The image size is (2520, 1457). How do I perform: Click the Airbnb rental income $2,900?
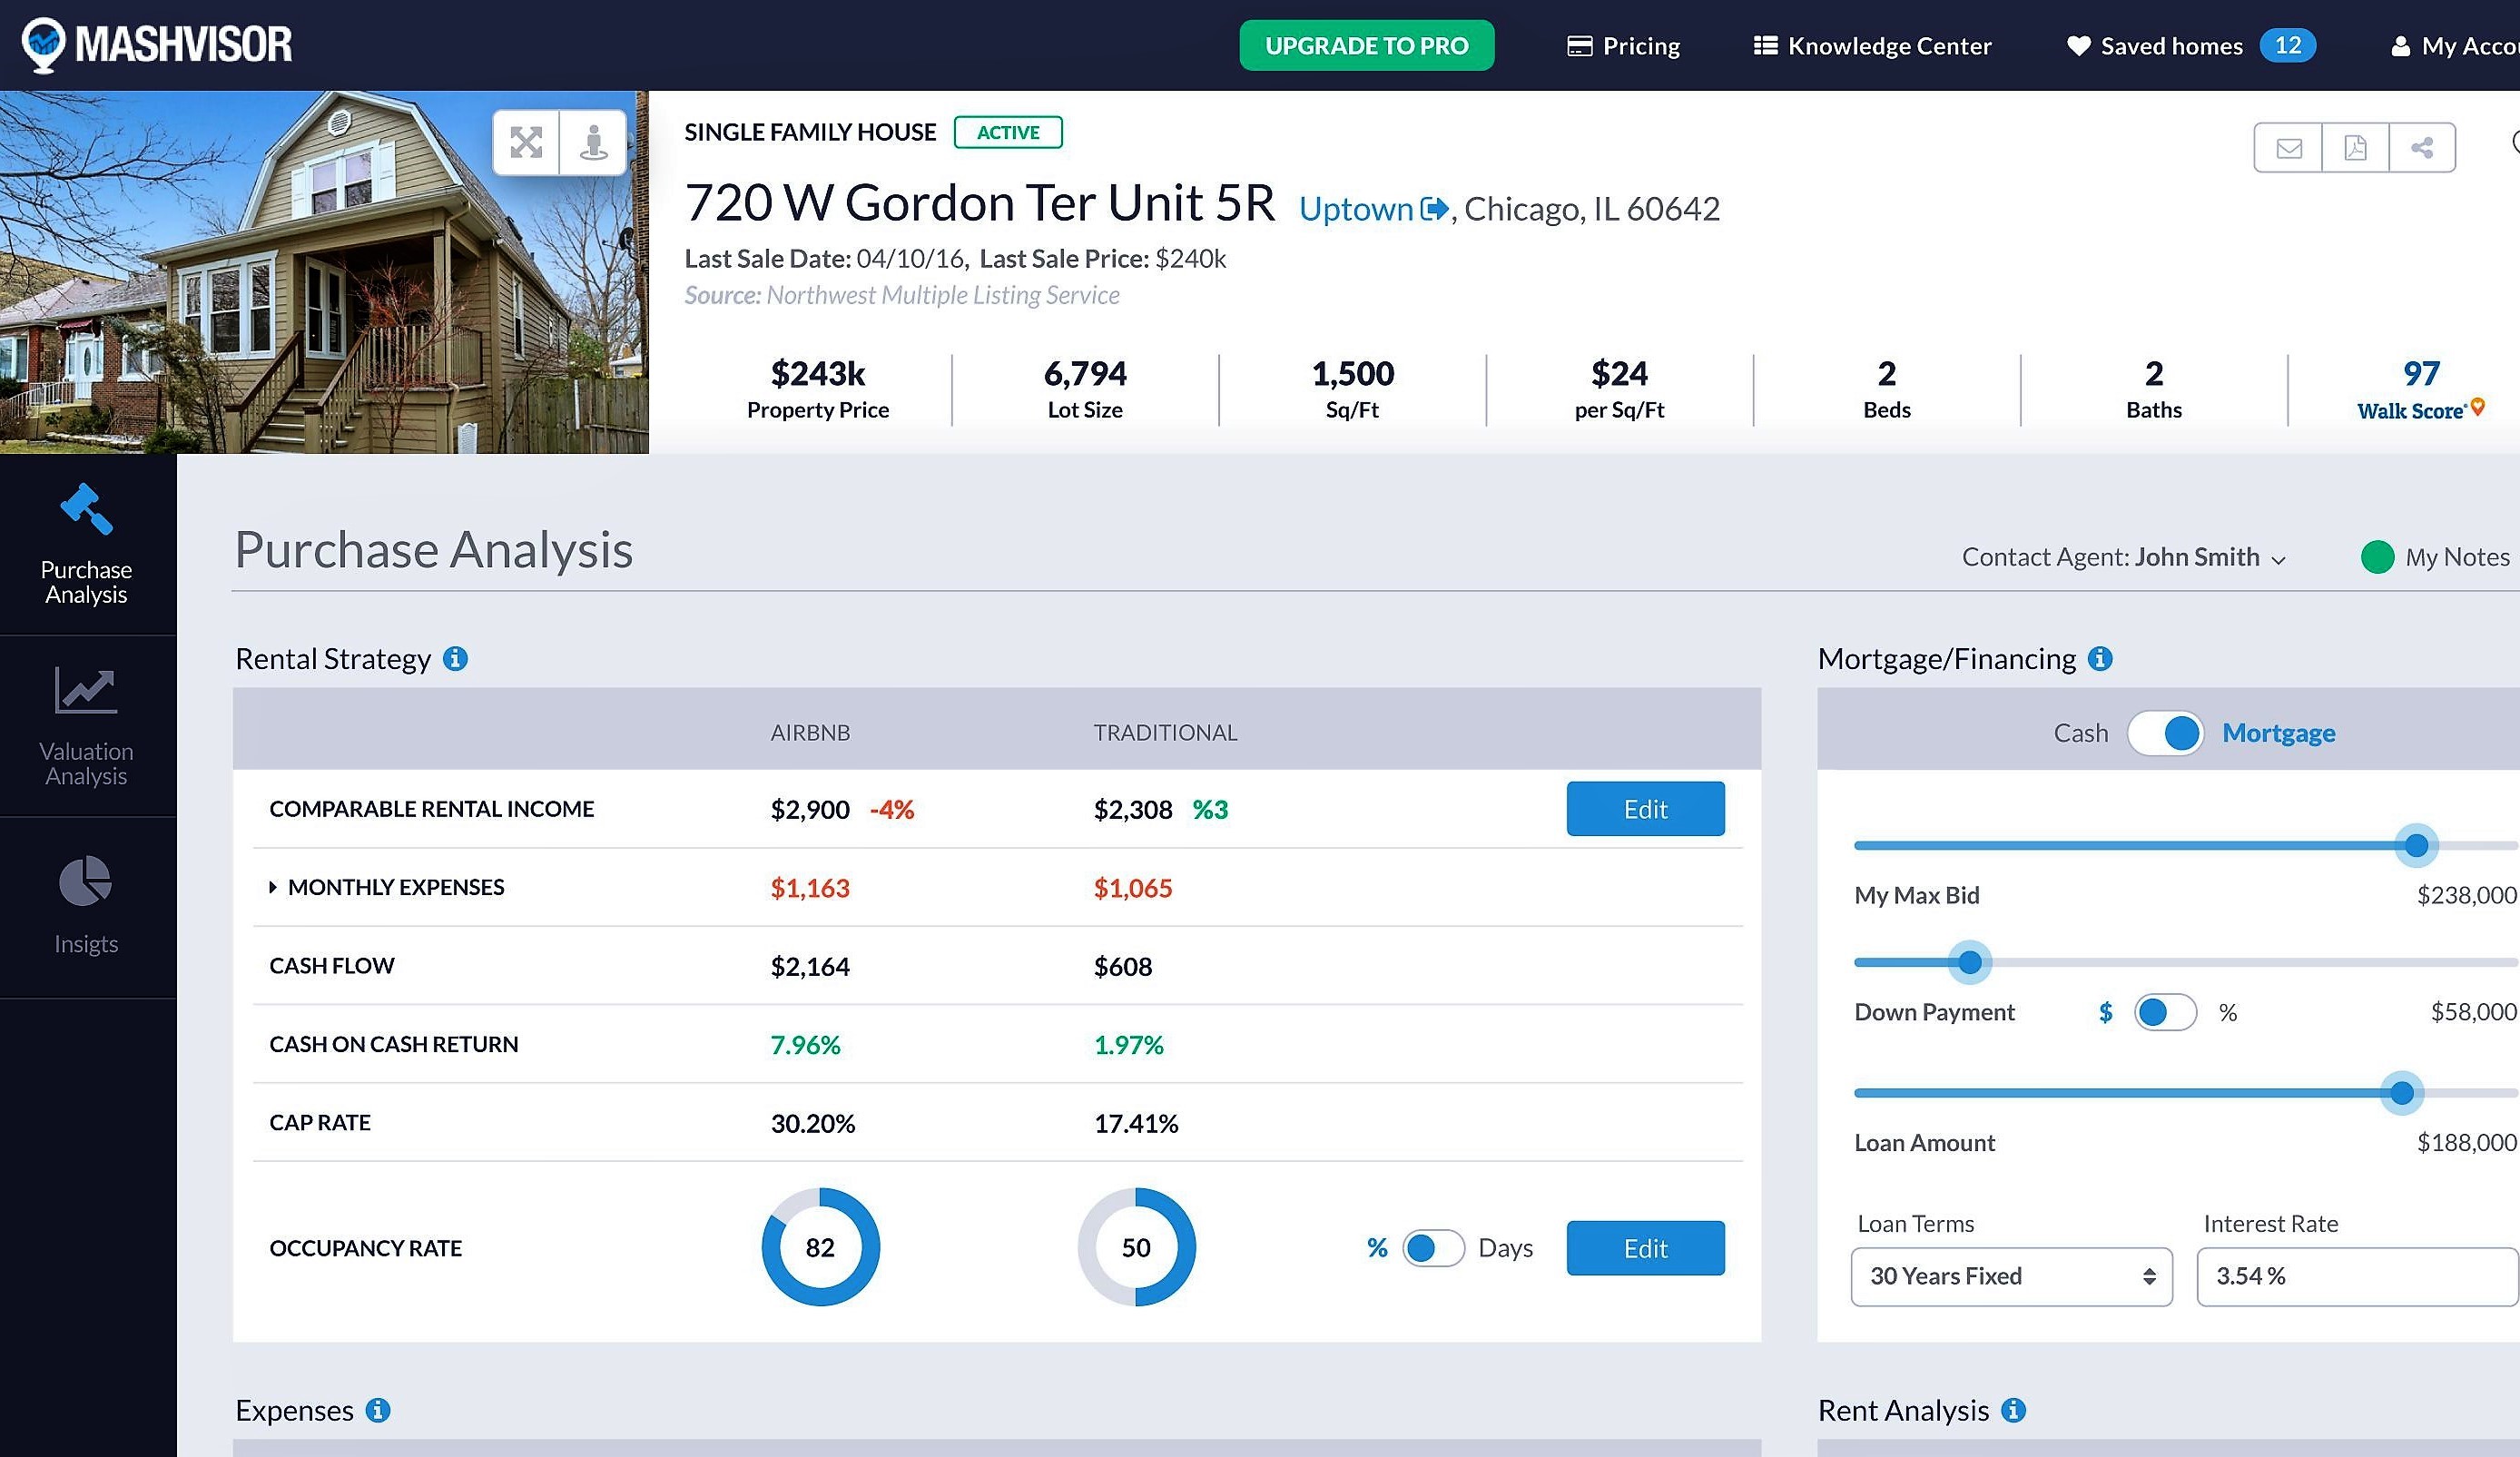pyautogui.click(x=810, y=810)
